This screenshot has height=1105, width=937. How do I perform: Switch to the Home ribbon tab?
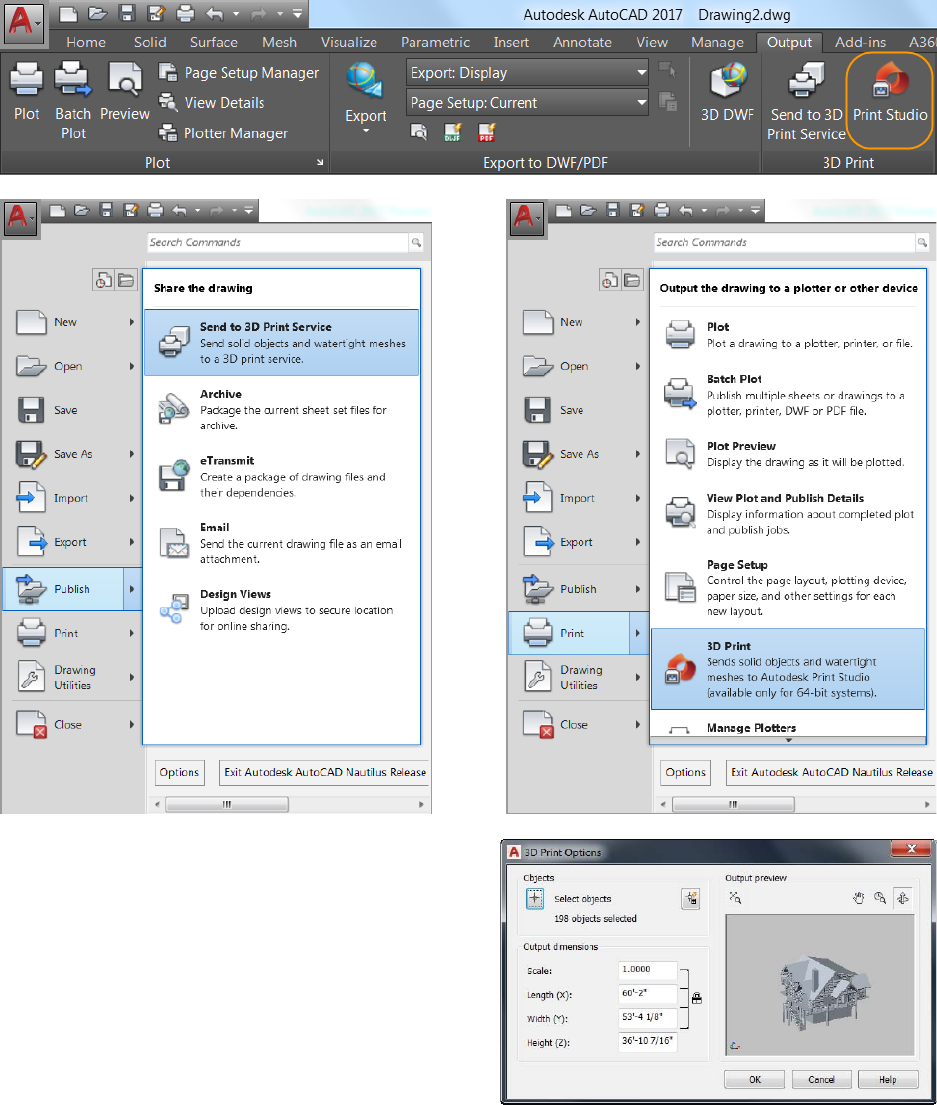pyautogui.click(x=86, y=42)
